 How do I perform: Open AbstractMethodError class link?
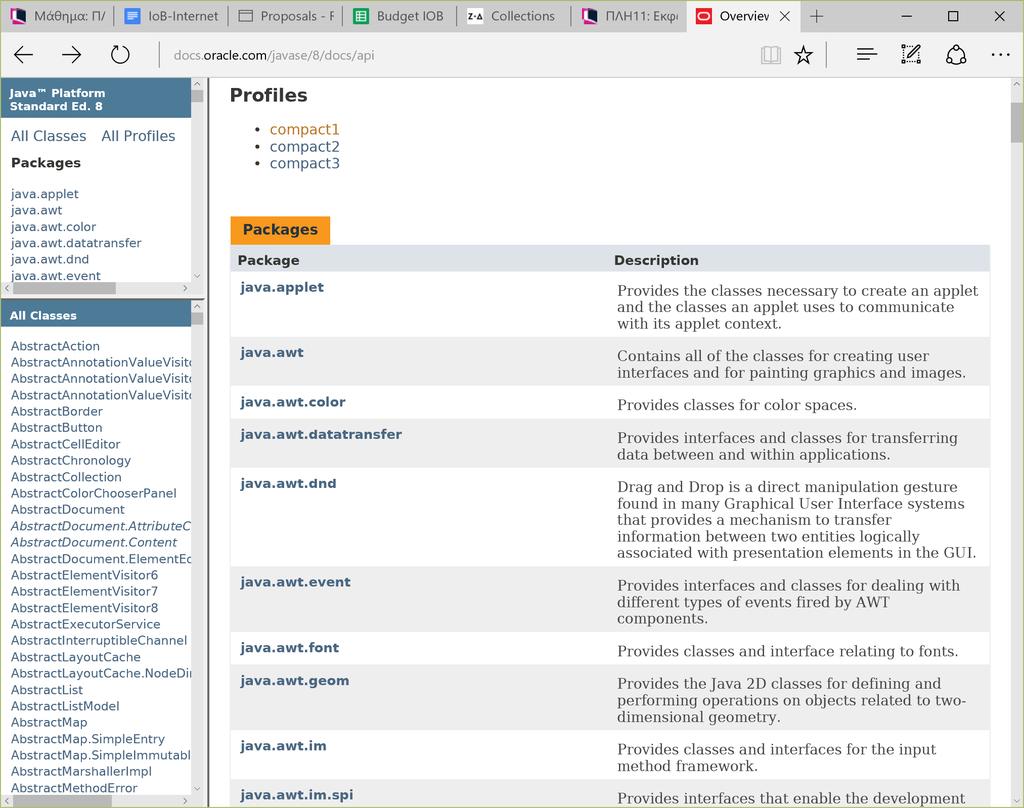[x=74, y=788]
